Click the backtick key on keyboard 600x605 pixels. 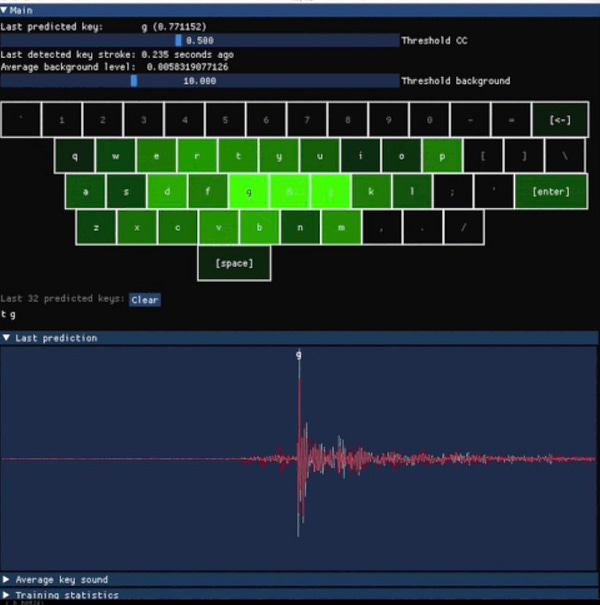click(x=21, y=119)
